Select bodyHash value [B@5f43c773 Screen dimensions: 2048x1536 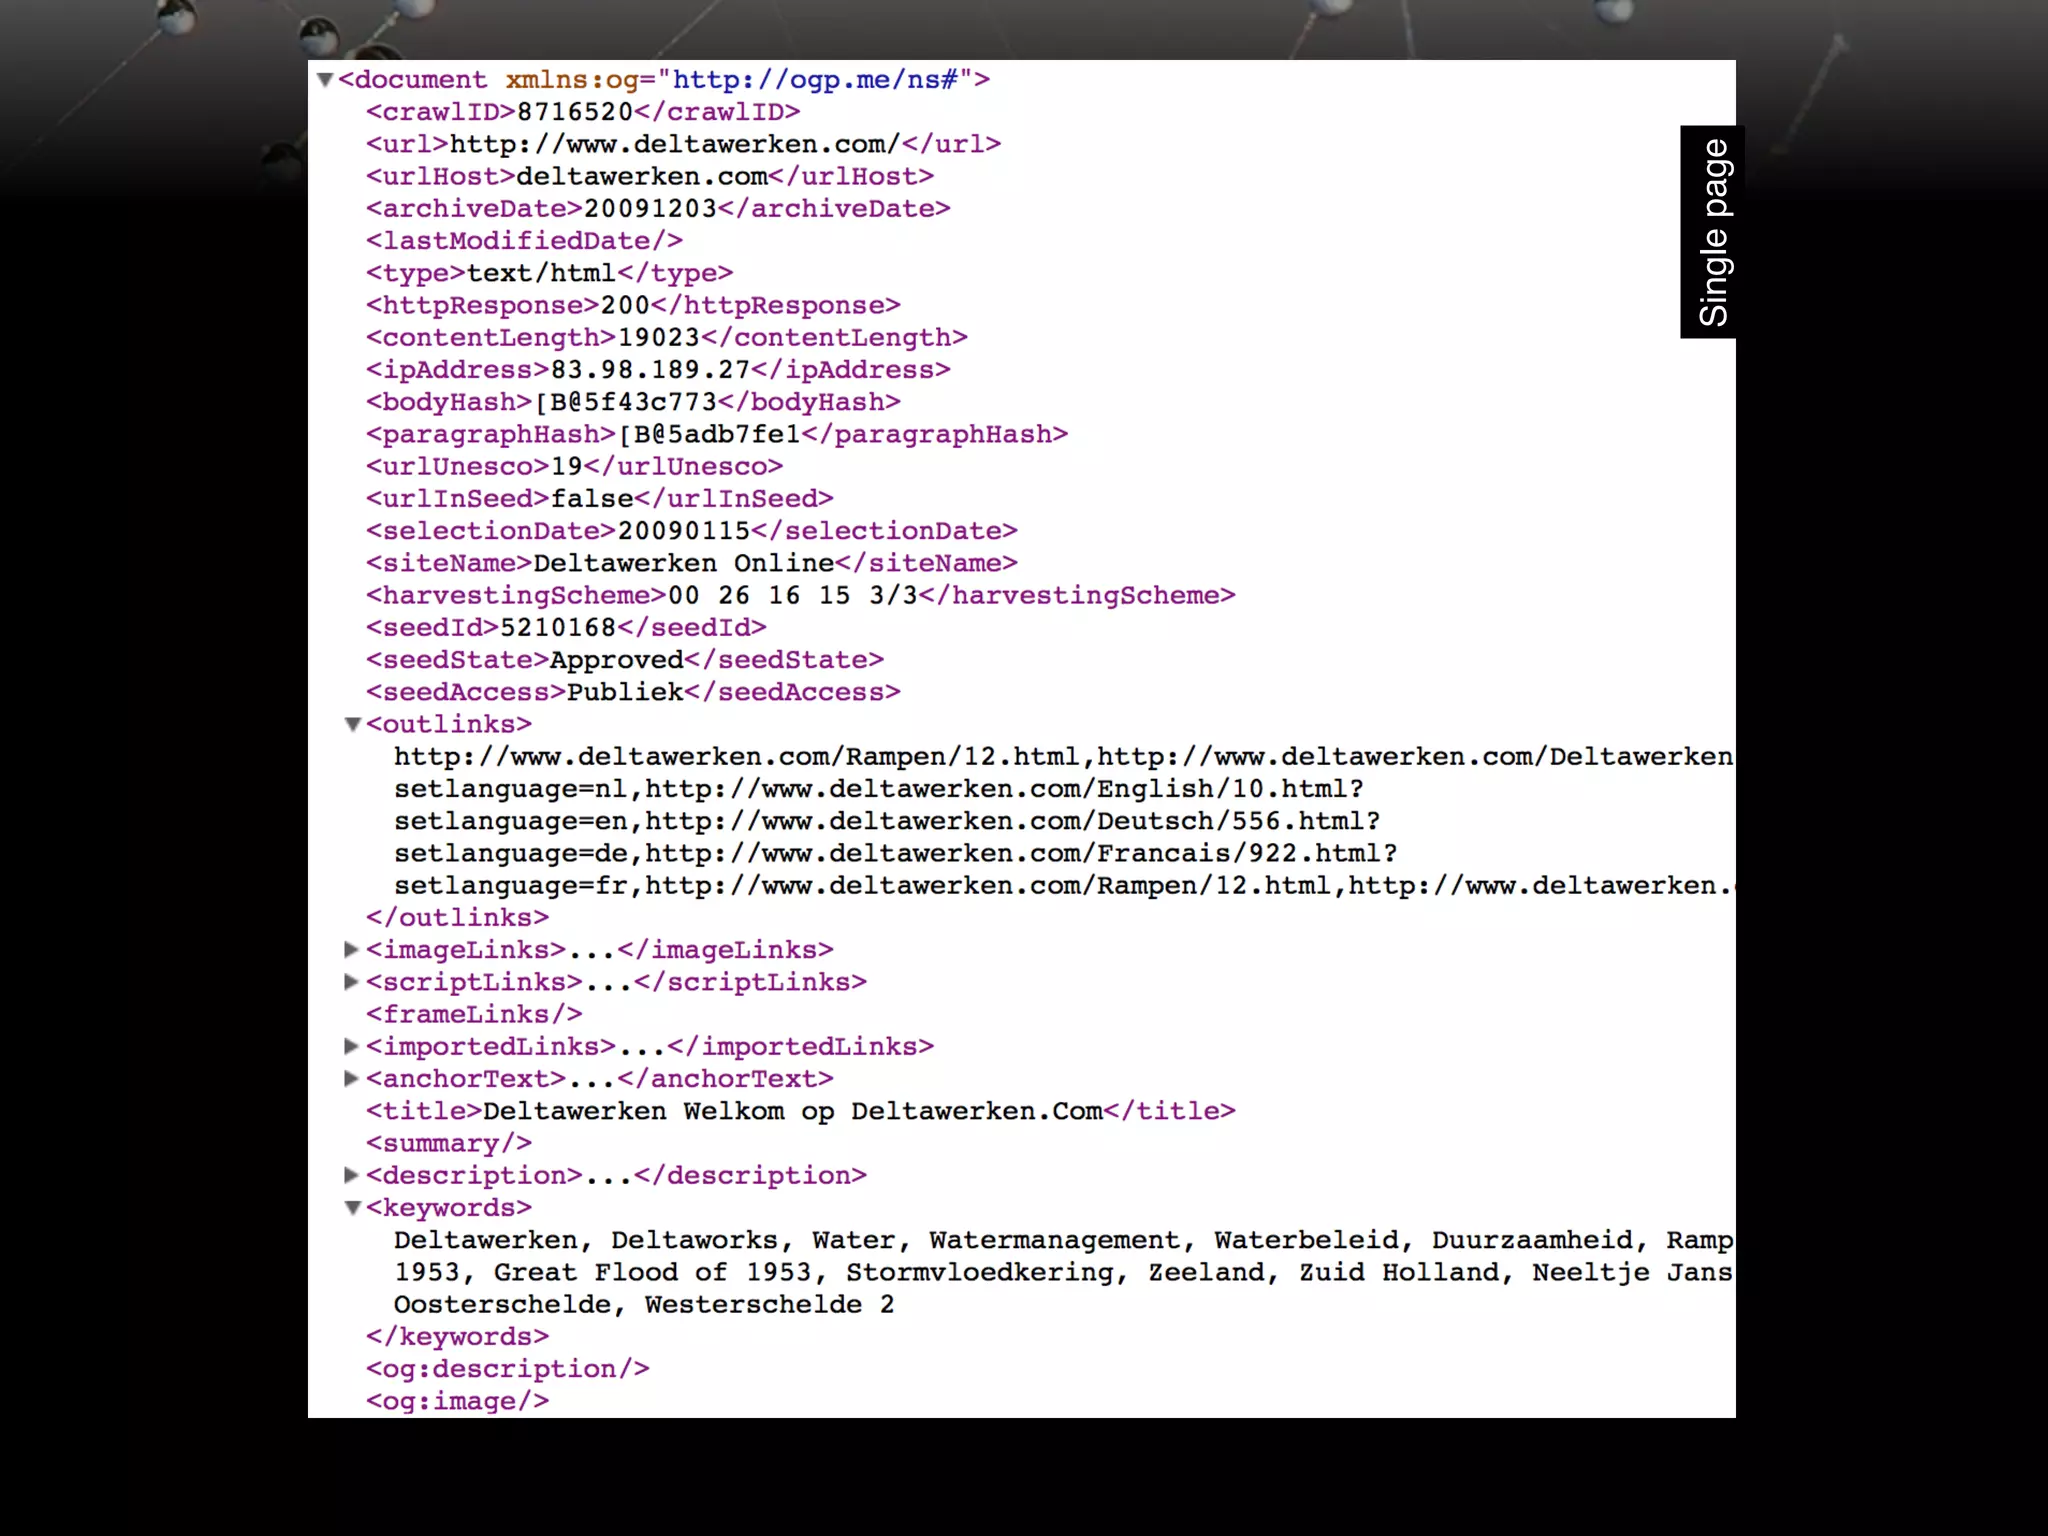(625, 402)
